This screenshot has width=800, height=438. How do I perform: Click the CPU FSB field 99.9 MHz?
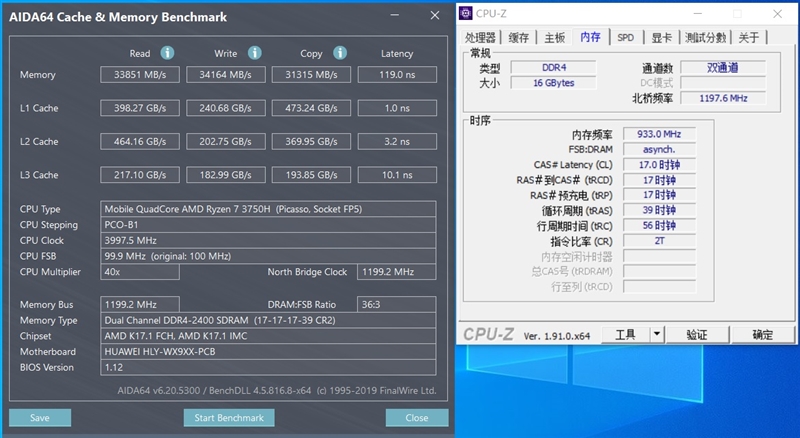coord(268,256)
